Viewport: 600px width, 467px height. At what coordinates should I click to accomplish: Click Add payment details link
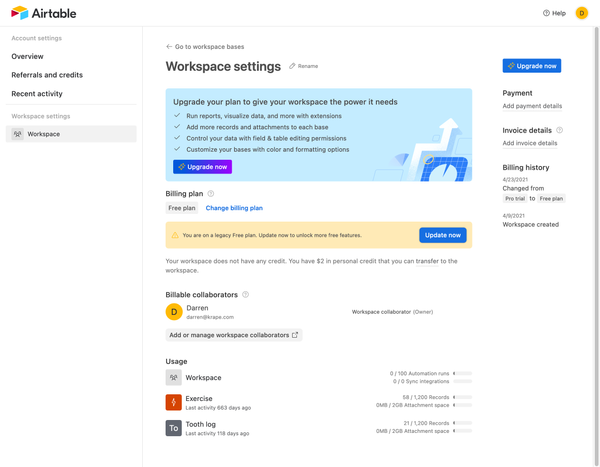[x=532, y=106]
